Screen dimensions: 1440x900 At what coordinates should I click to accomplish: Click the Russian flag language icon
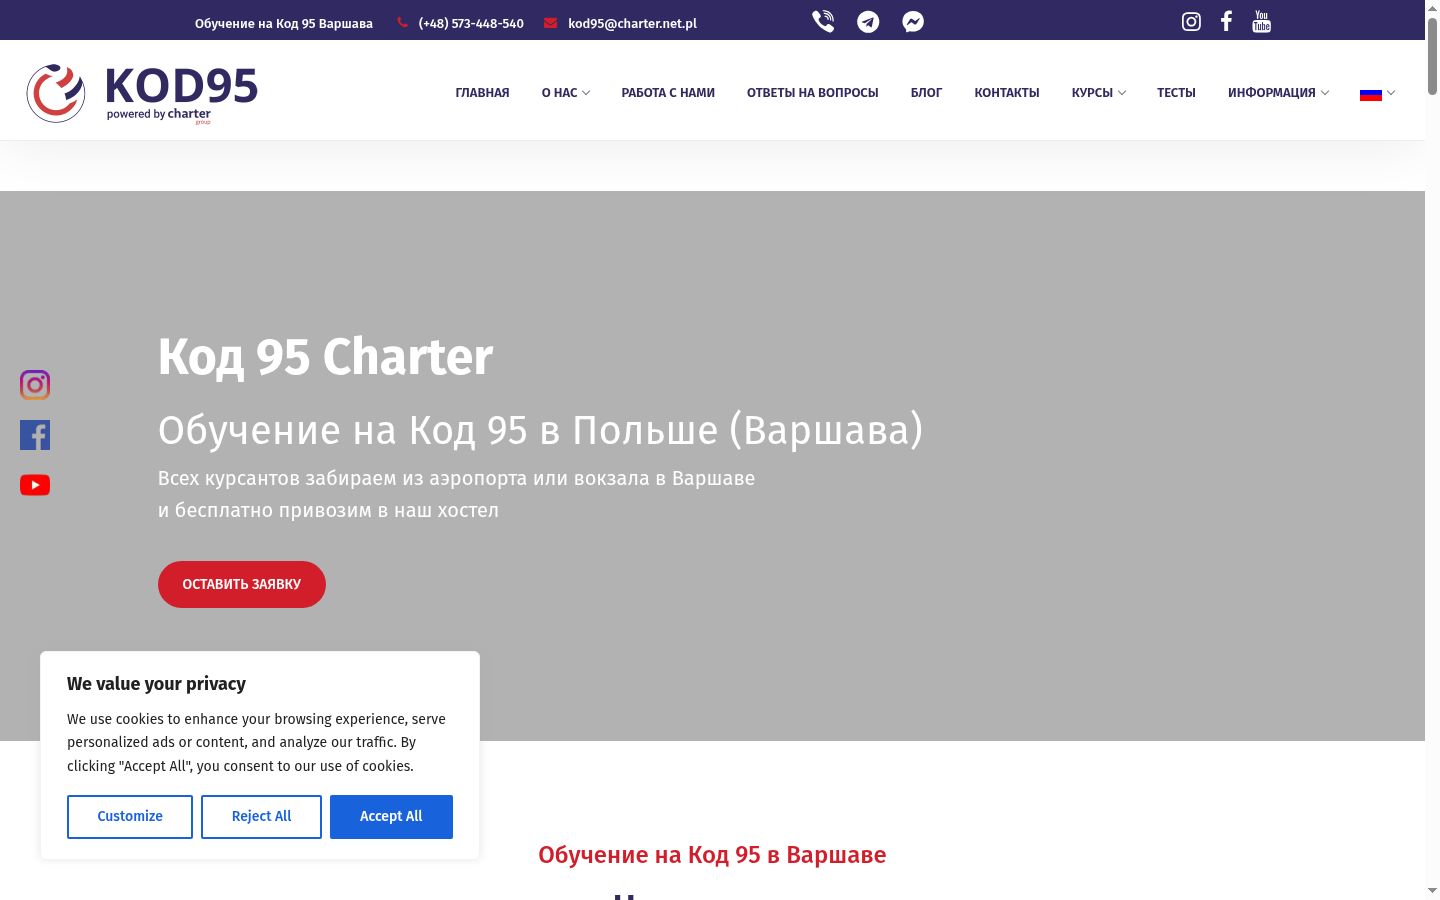pos(1370,93)
